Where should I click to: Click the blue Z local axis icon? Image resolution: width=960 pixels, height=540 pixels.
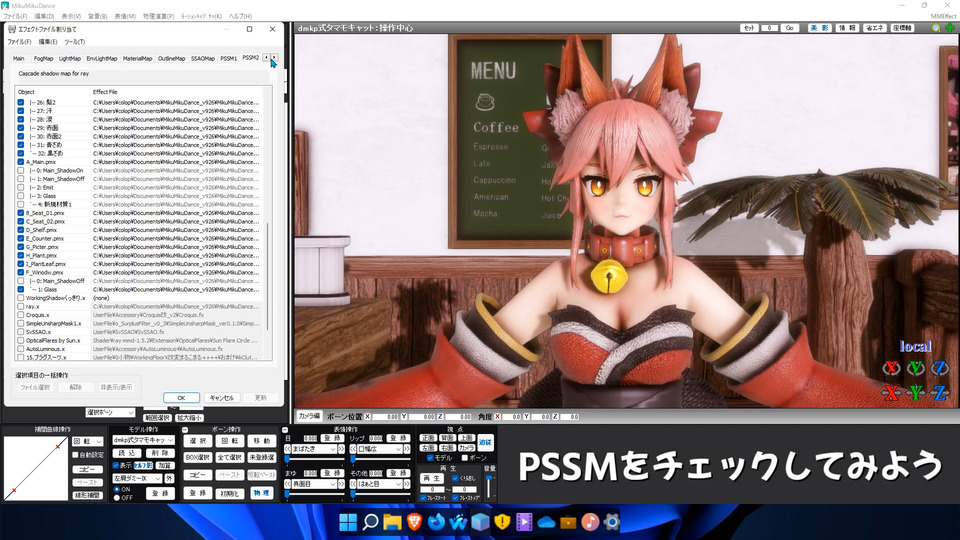click(x=938, y=368)
